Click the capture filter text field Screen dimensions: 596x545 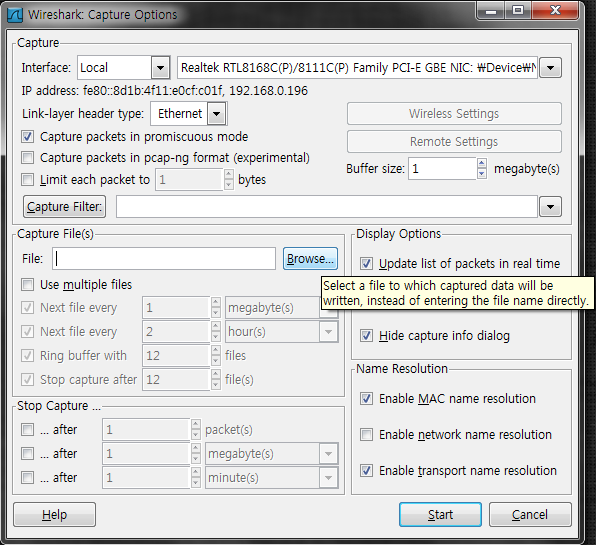tap(327, 207)
